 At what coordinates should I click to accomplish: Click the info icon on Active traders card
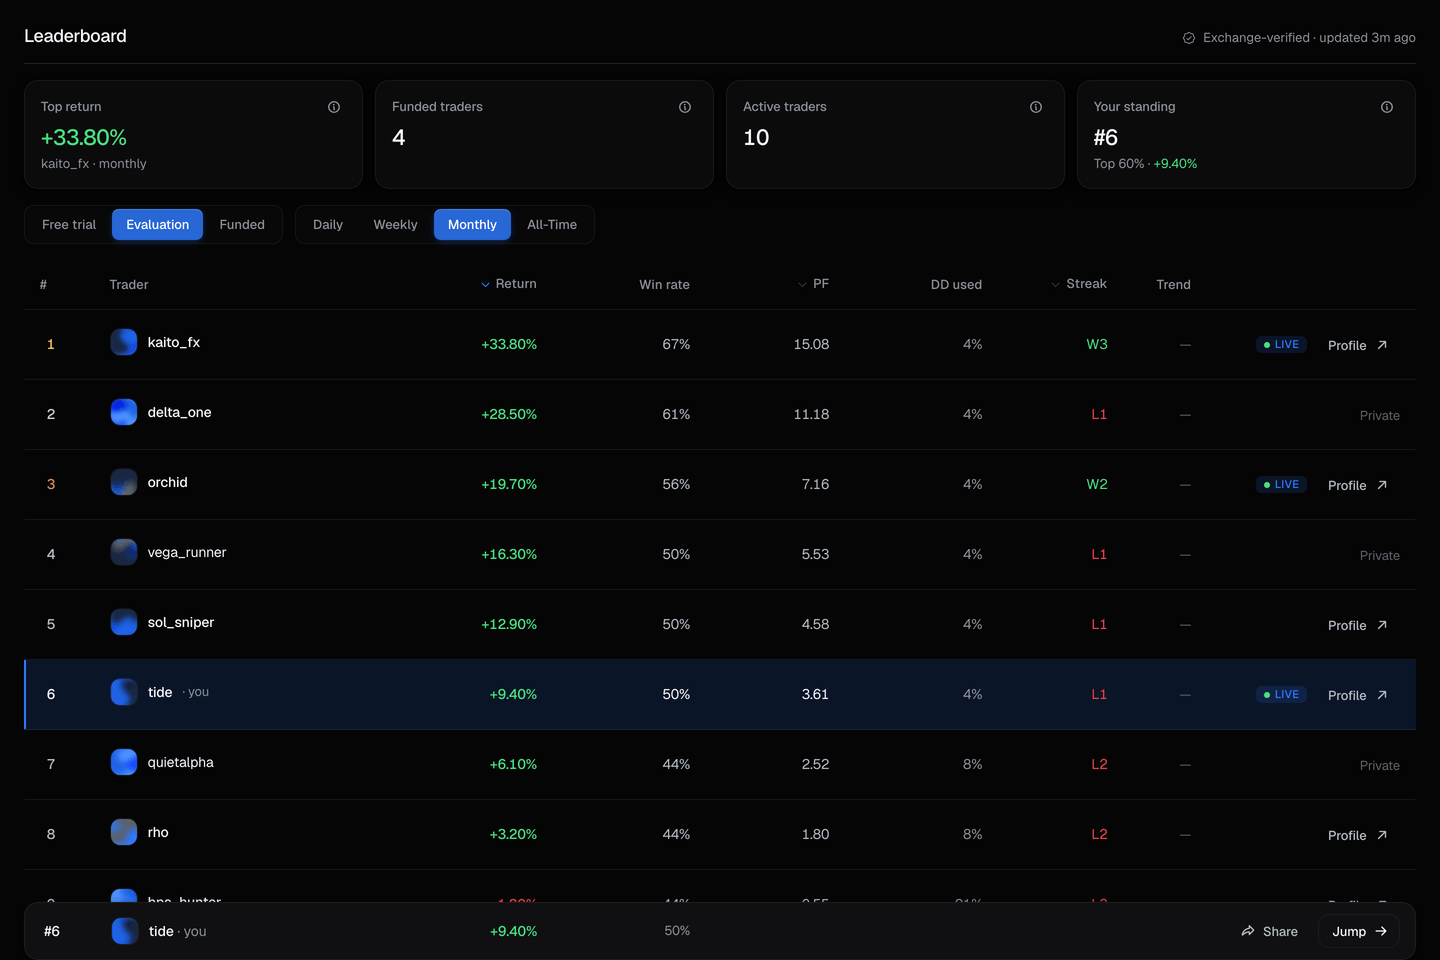tap(1036, 107)
